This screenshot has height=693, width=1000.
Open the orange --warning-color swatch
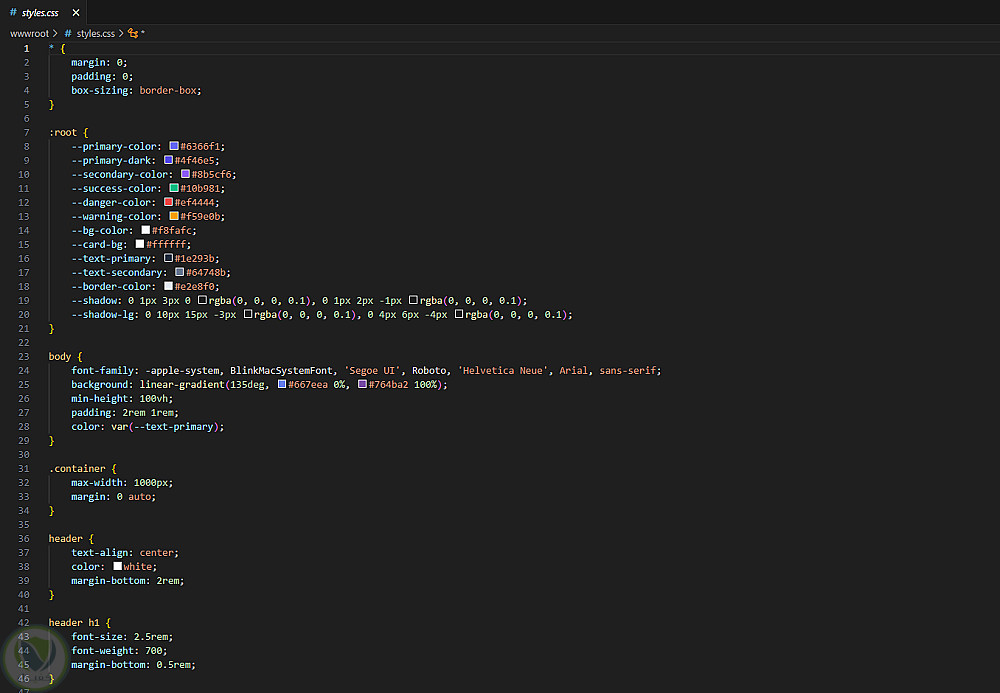pyautogui.click(x=174, y=216)
